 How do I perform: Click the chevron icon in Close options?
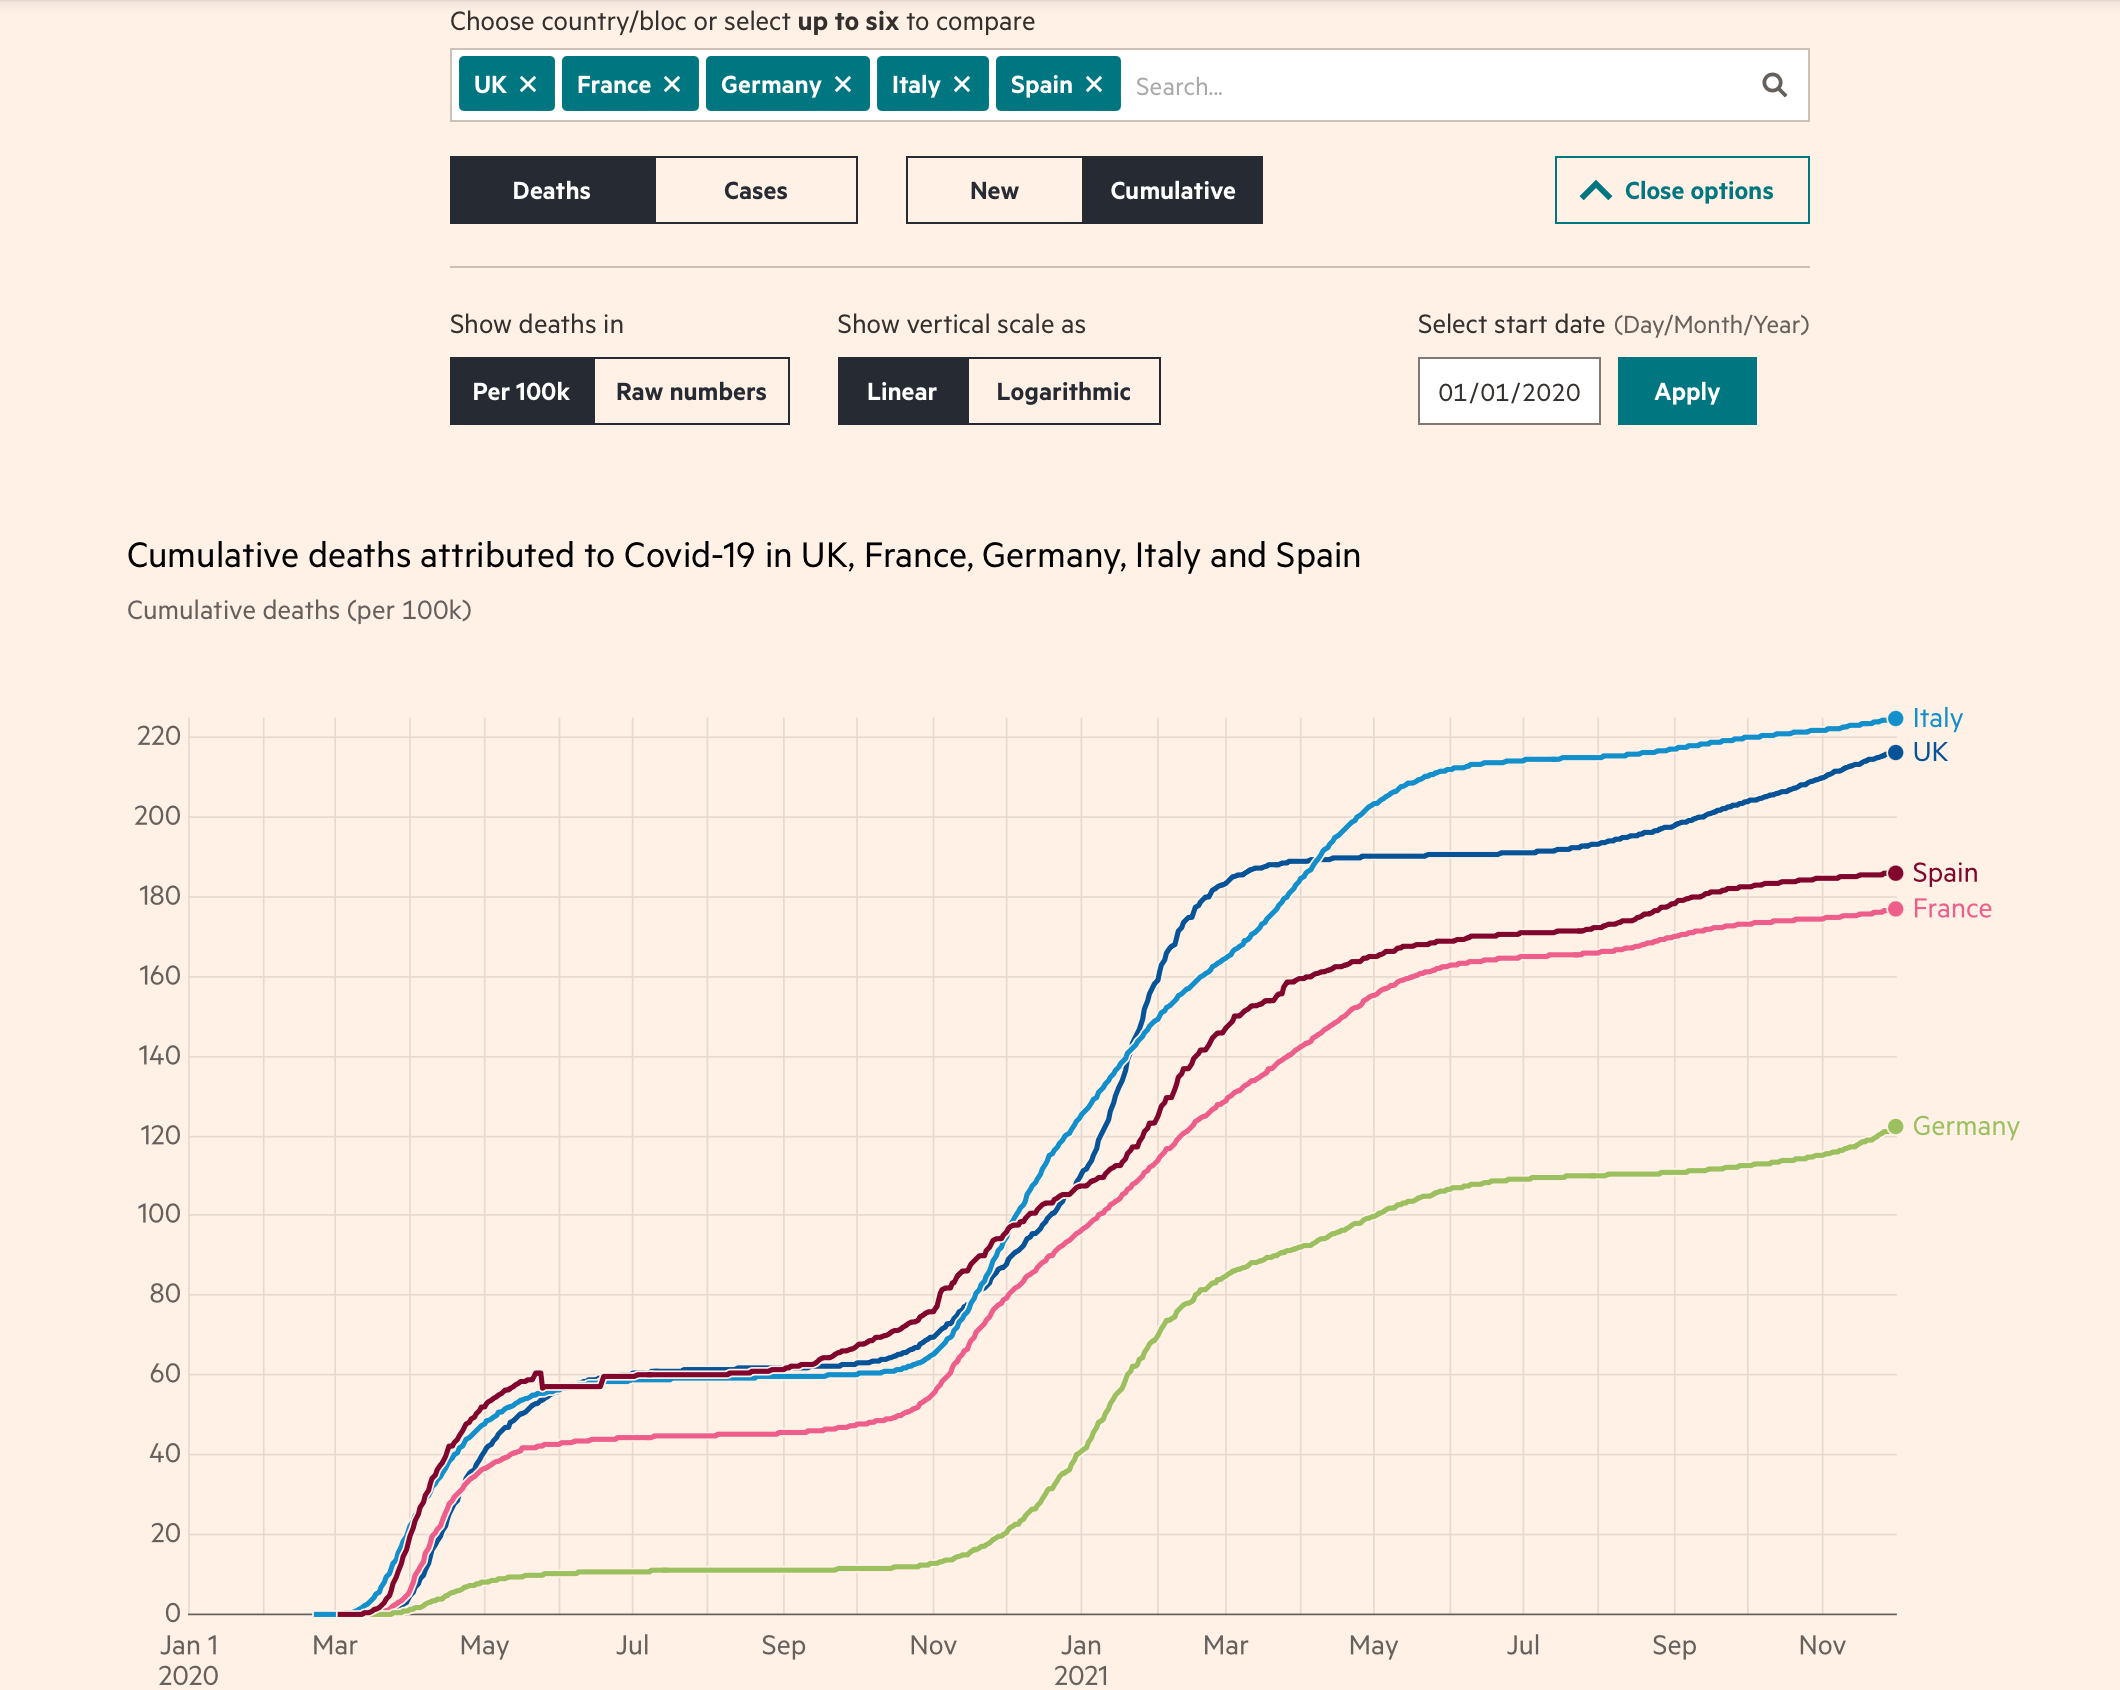click(x=1596, y=190)
